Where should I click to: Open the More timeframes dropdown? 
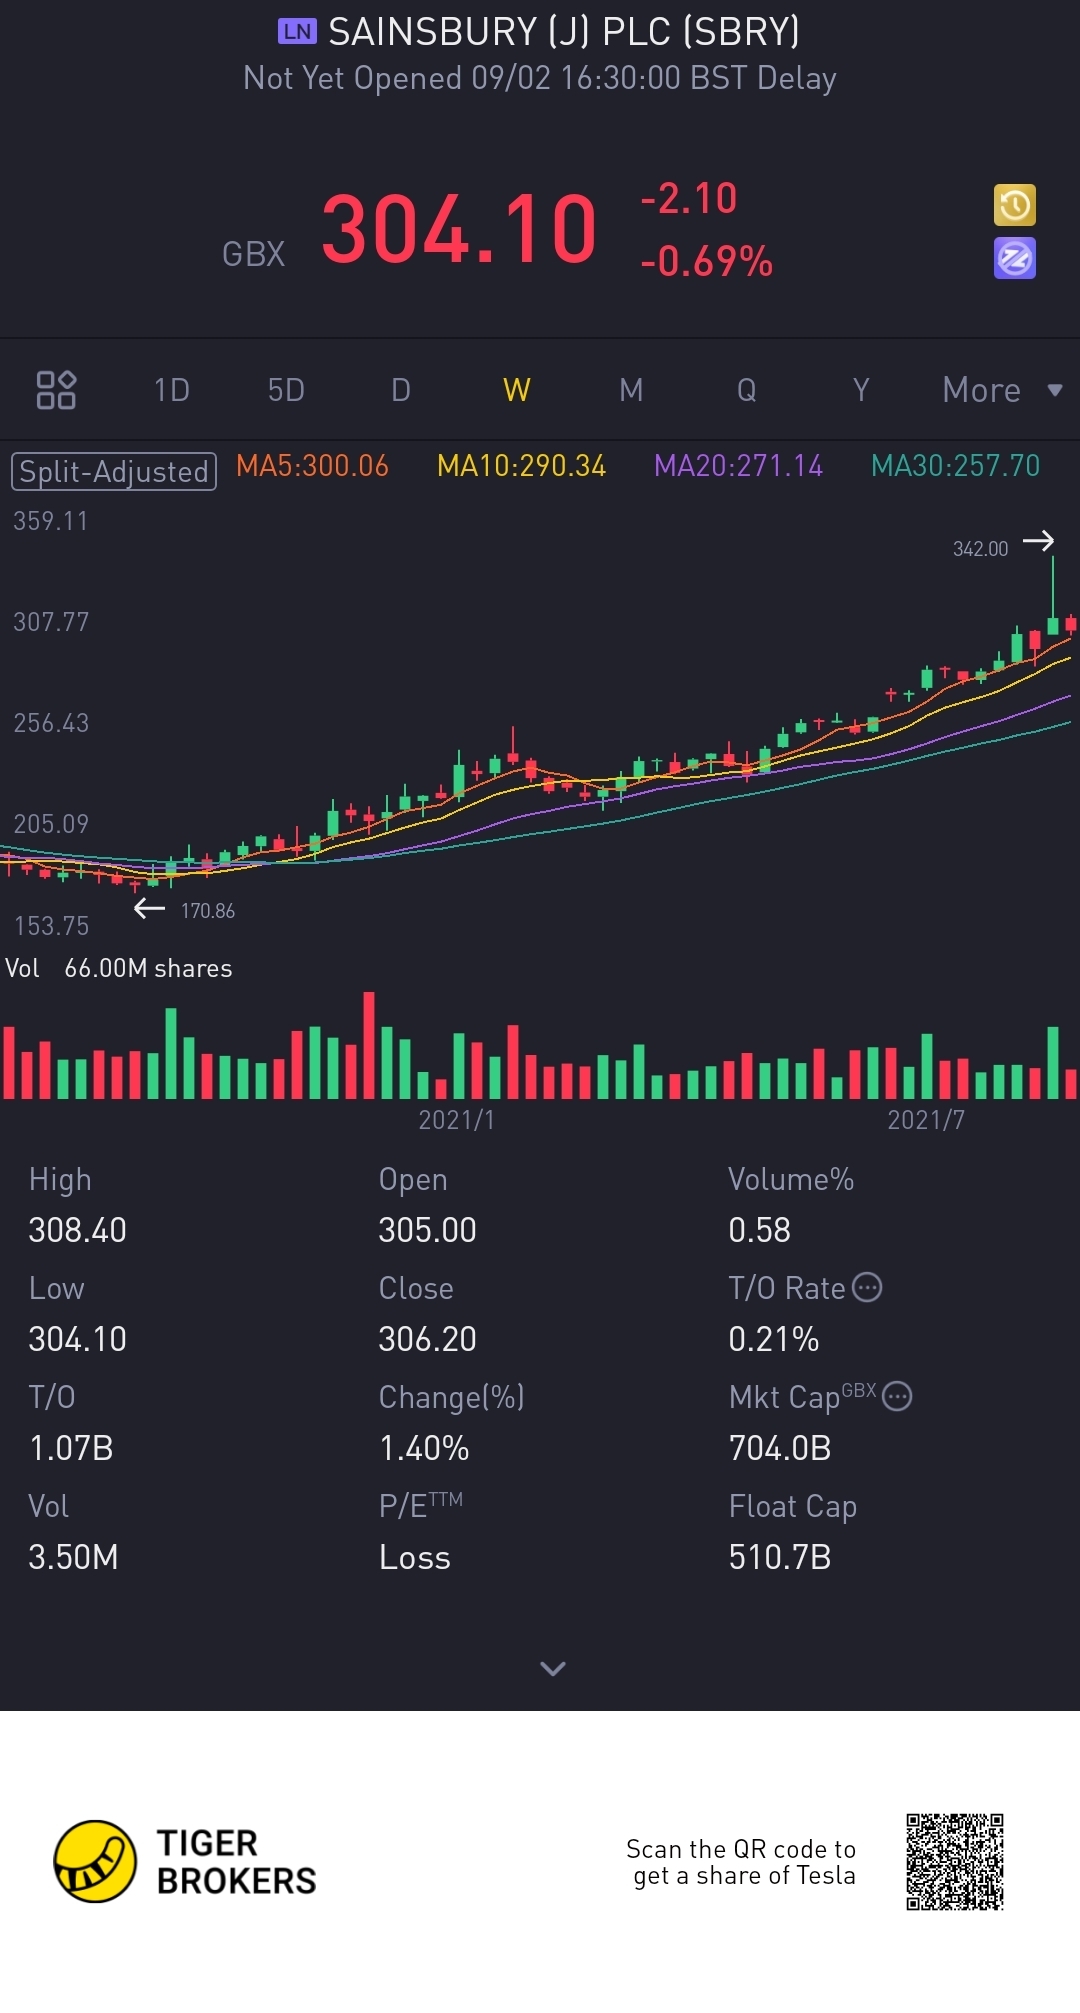(1002, 390)
